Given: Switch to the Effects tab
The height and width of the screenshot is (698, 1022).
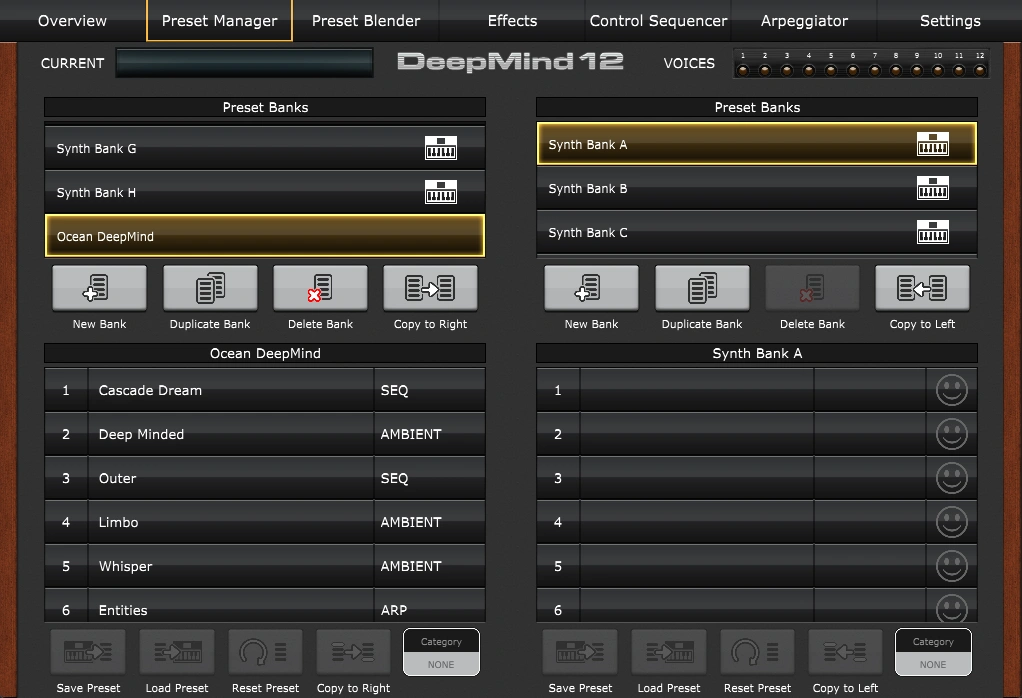Looking at the screenshot, I should tap(512, 21).
